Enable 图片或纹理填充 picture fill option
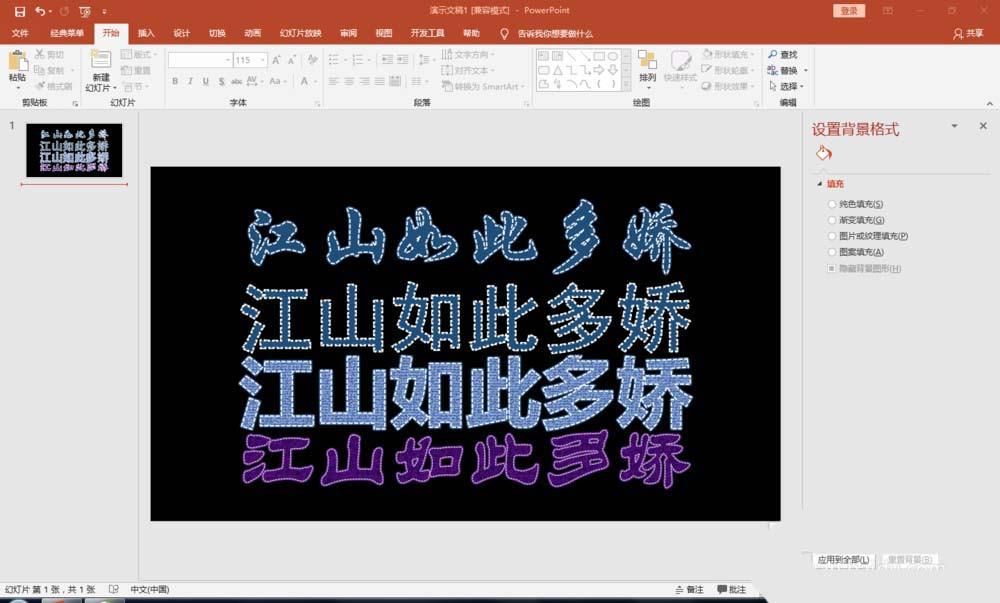This screenshot has width=1000, height=603. click(x=832, y=235)
